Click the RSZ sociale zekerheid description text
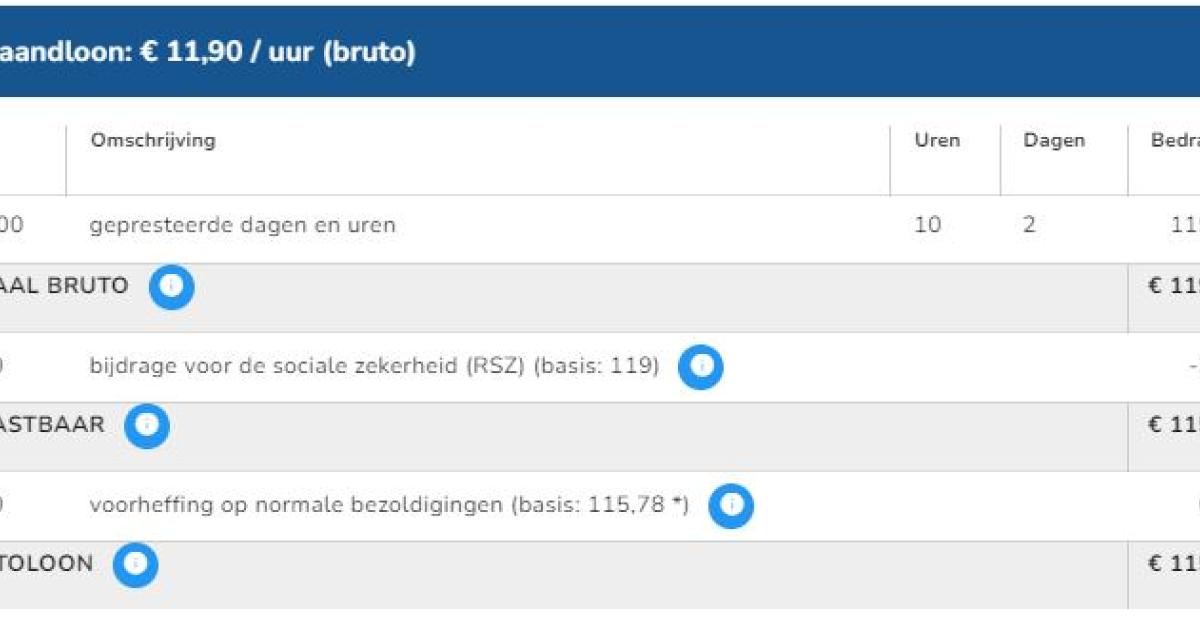 tap(374, 366)
